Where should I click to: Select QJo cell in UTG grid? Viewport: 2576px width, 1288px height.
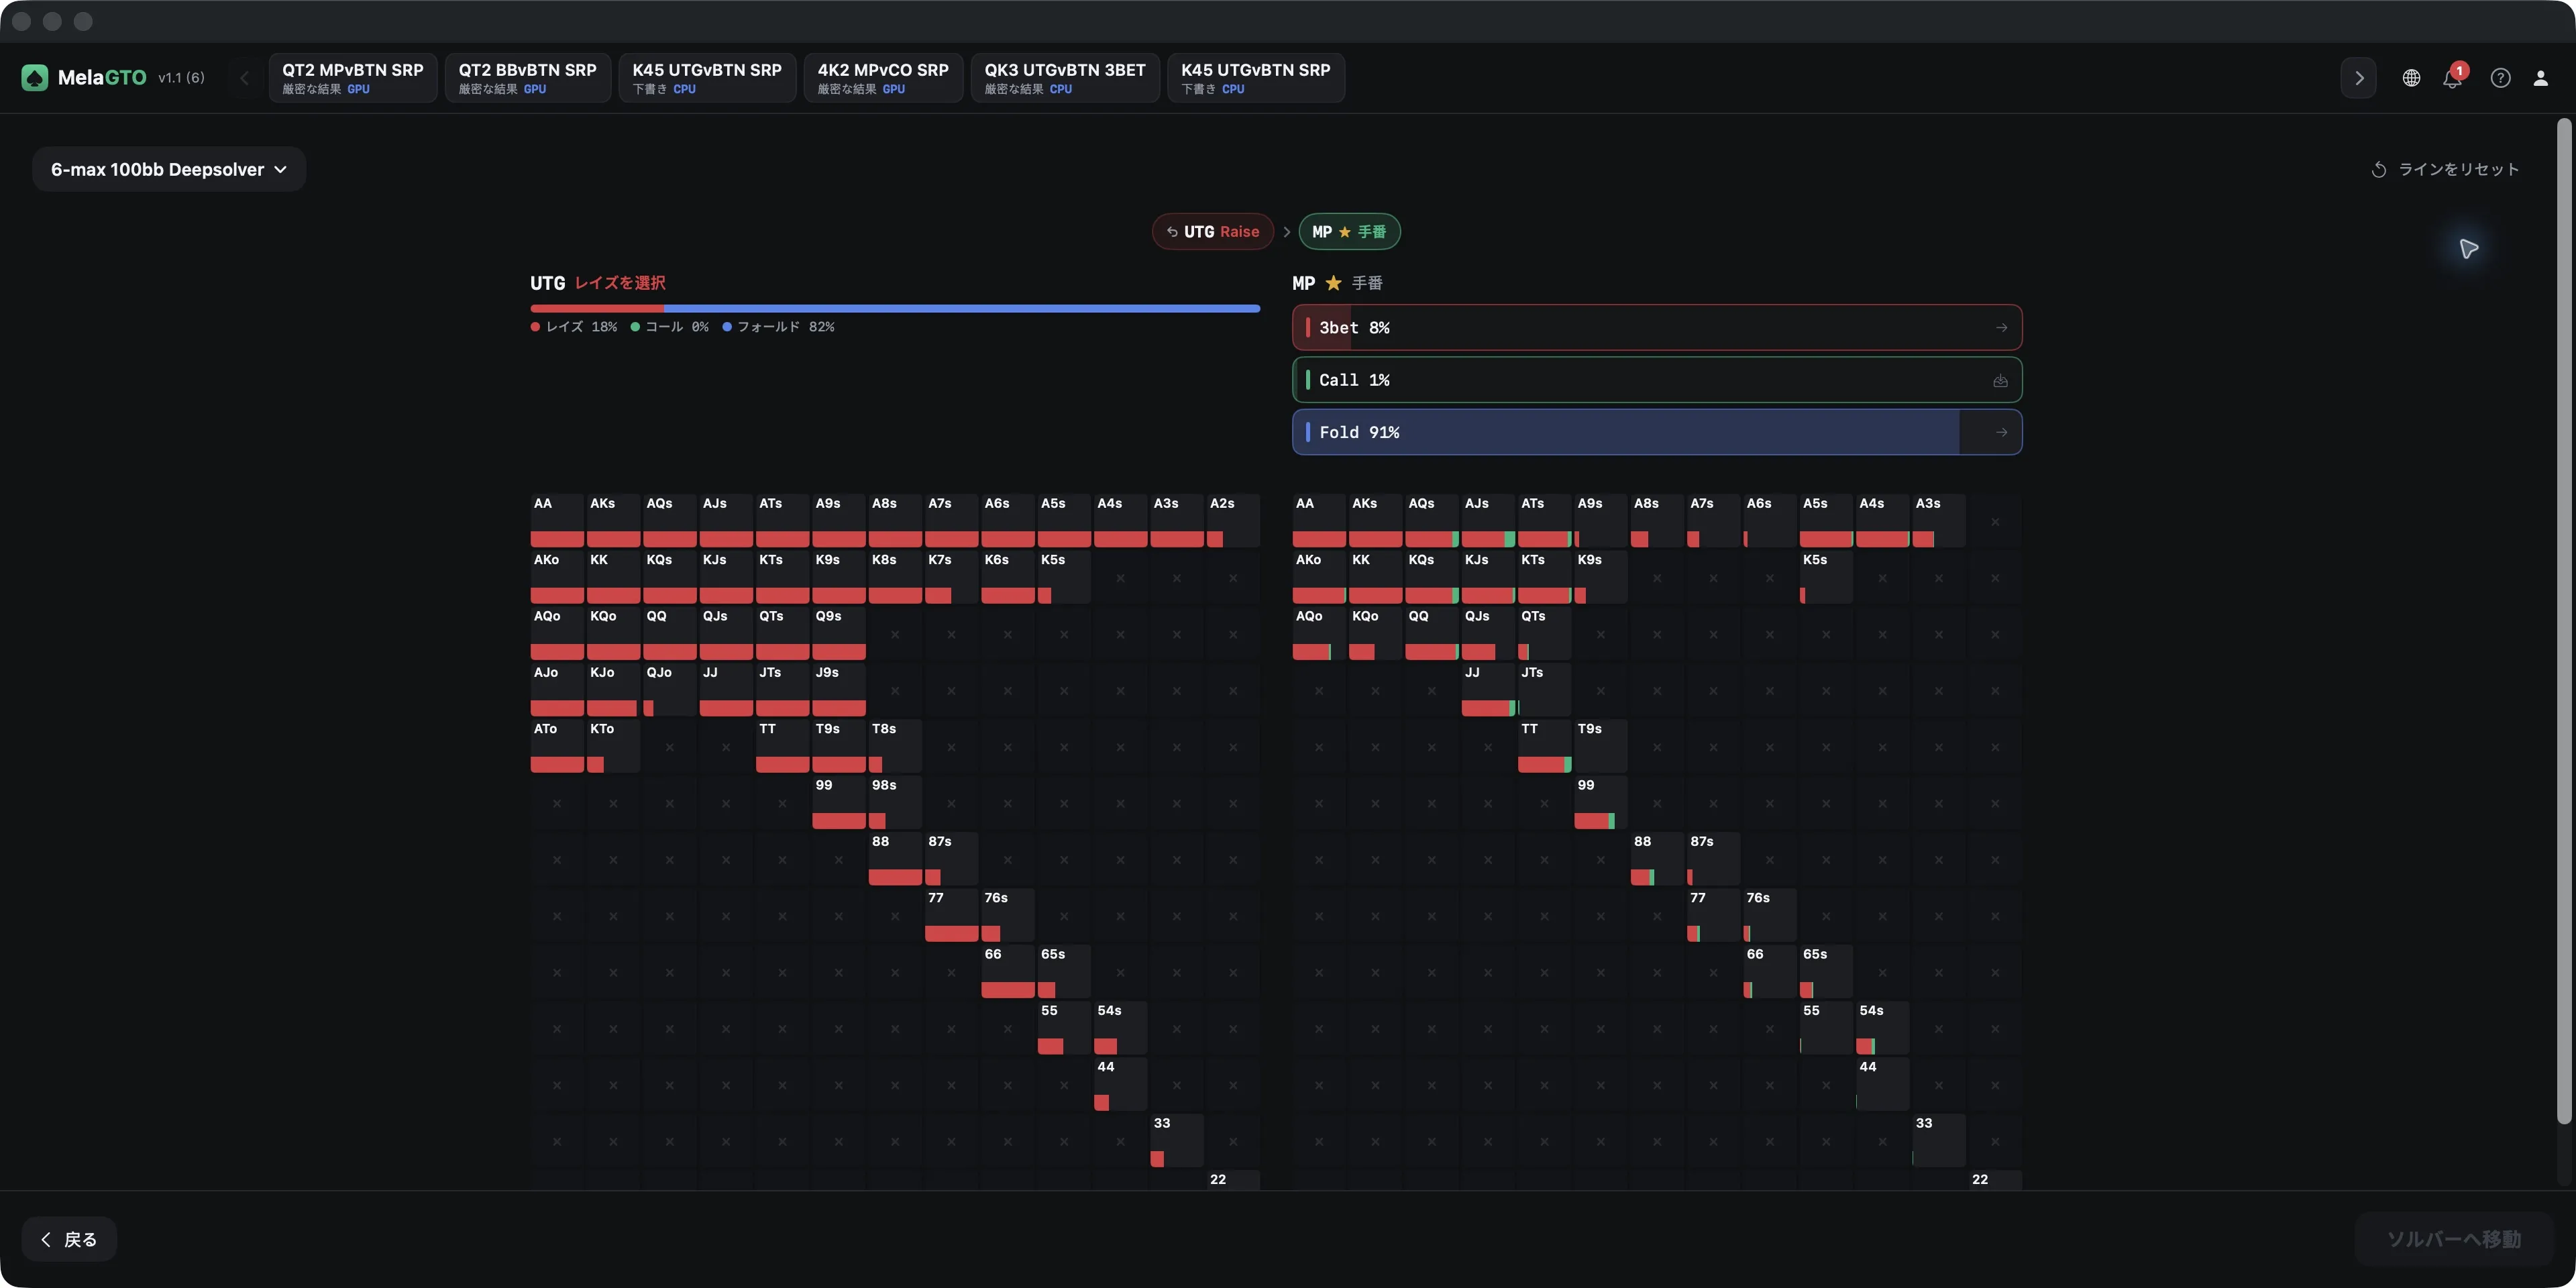[669, 690]
